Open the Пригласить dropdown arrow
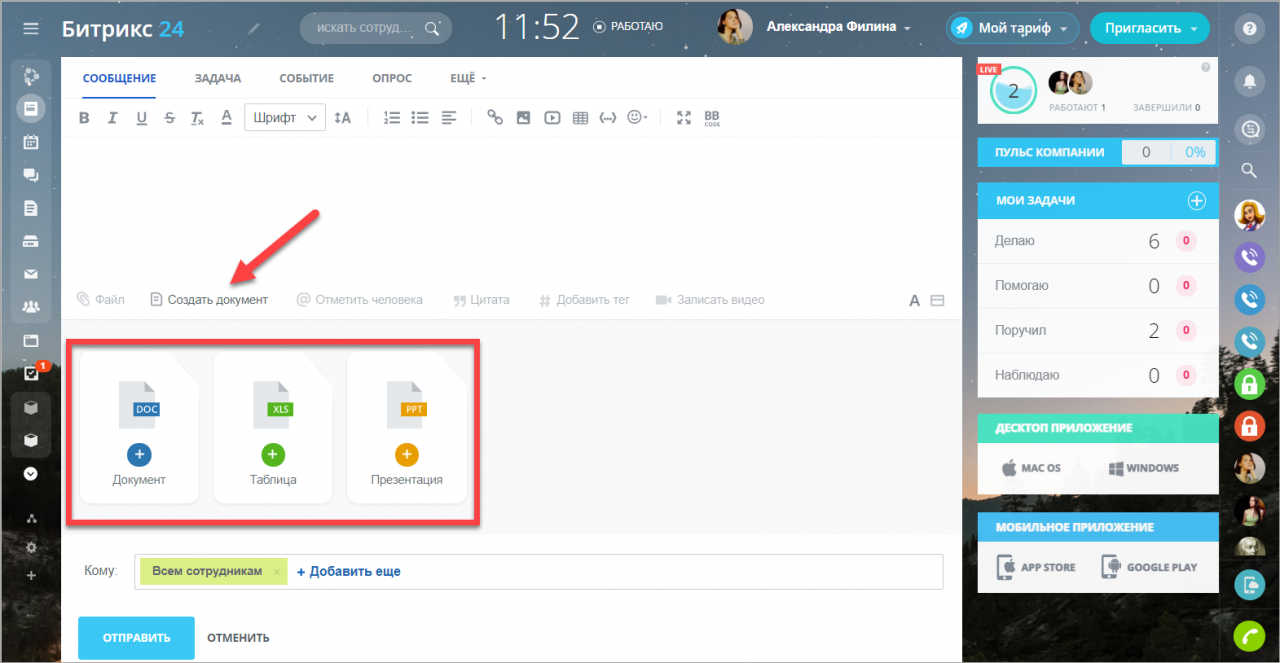 [1194, 29]
